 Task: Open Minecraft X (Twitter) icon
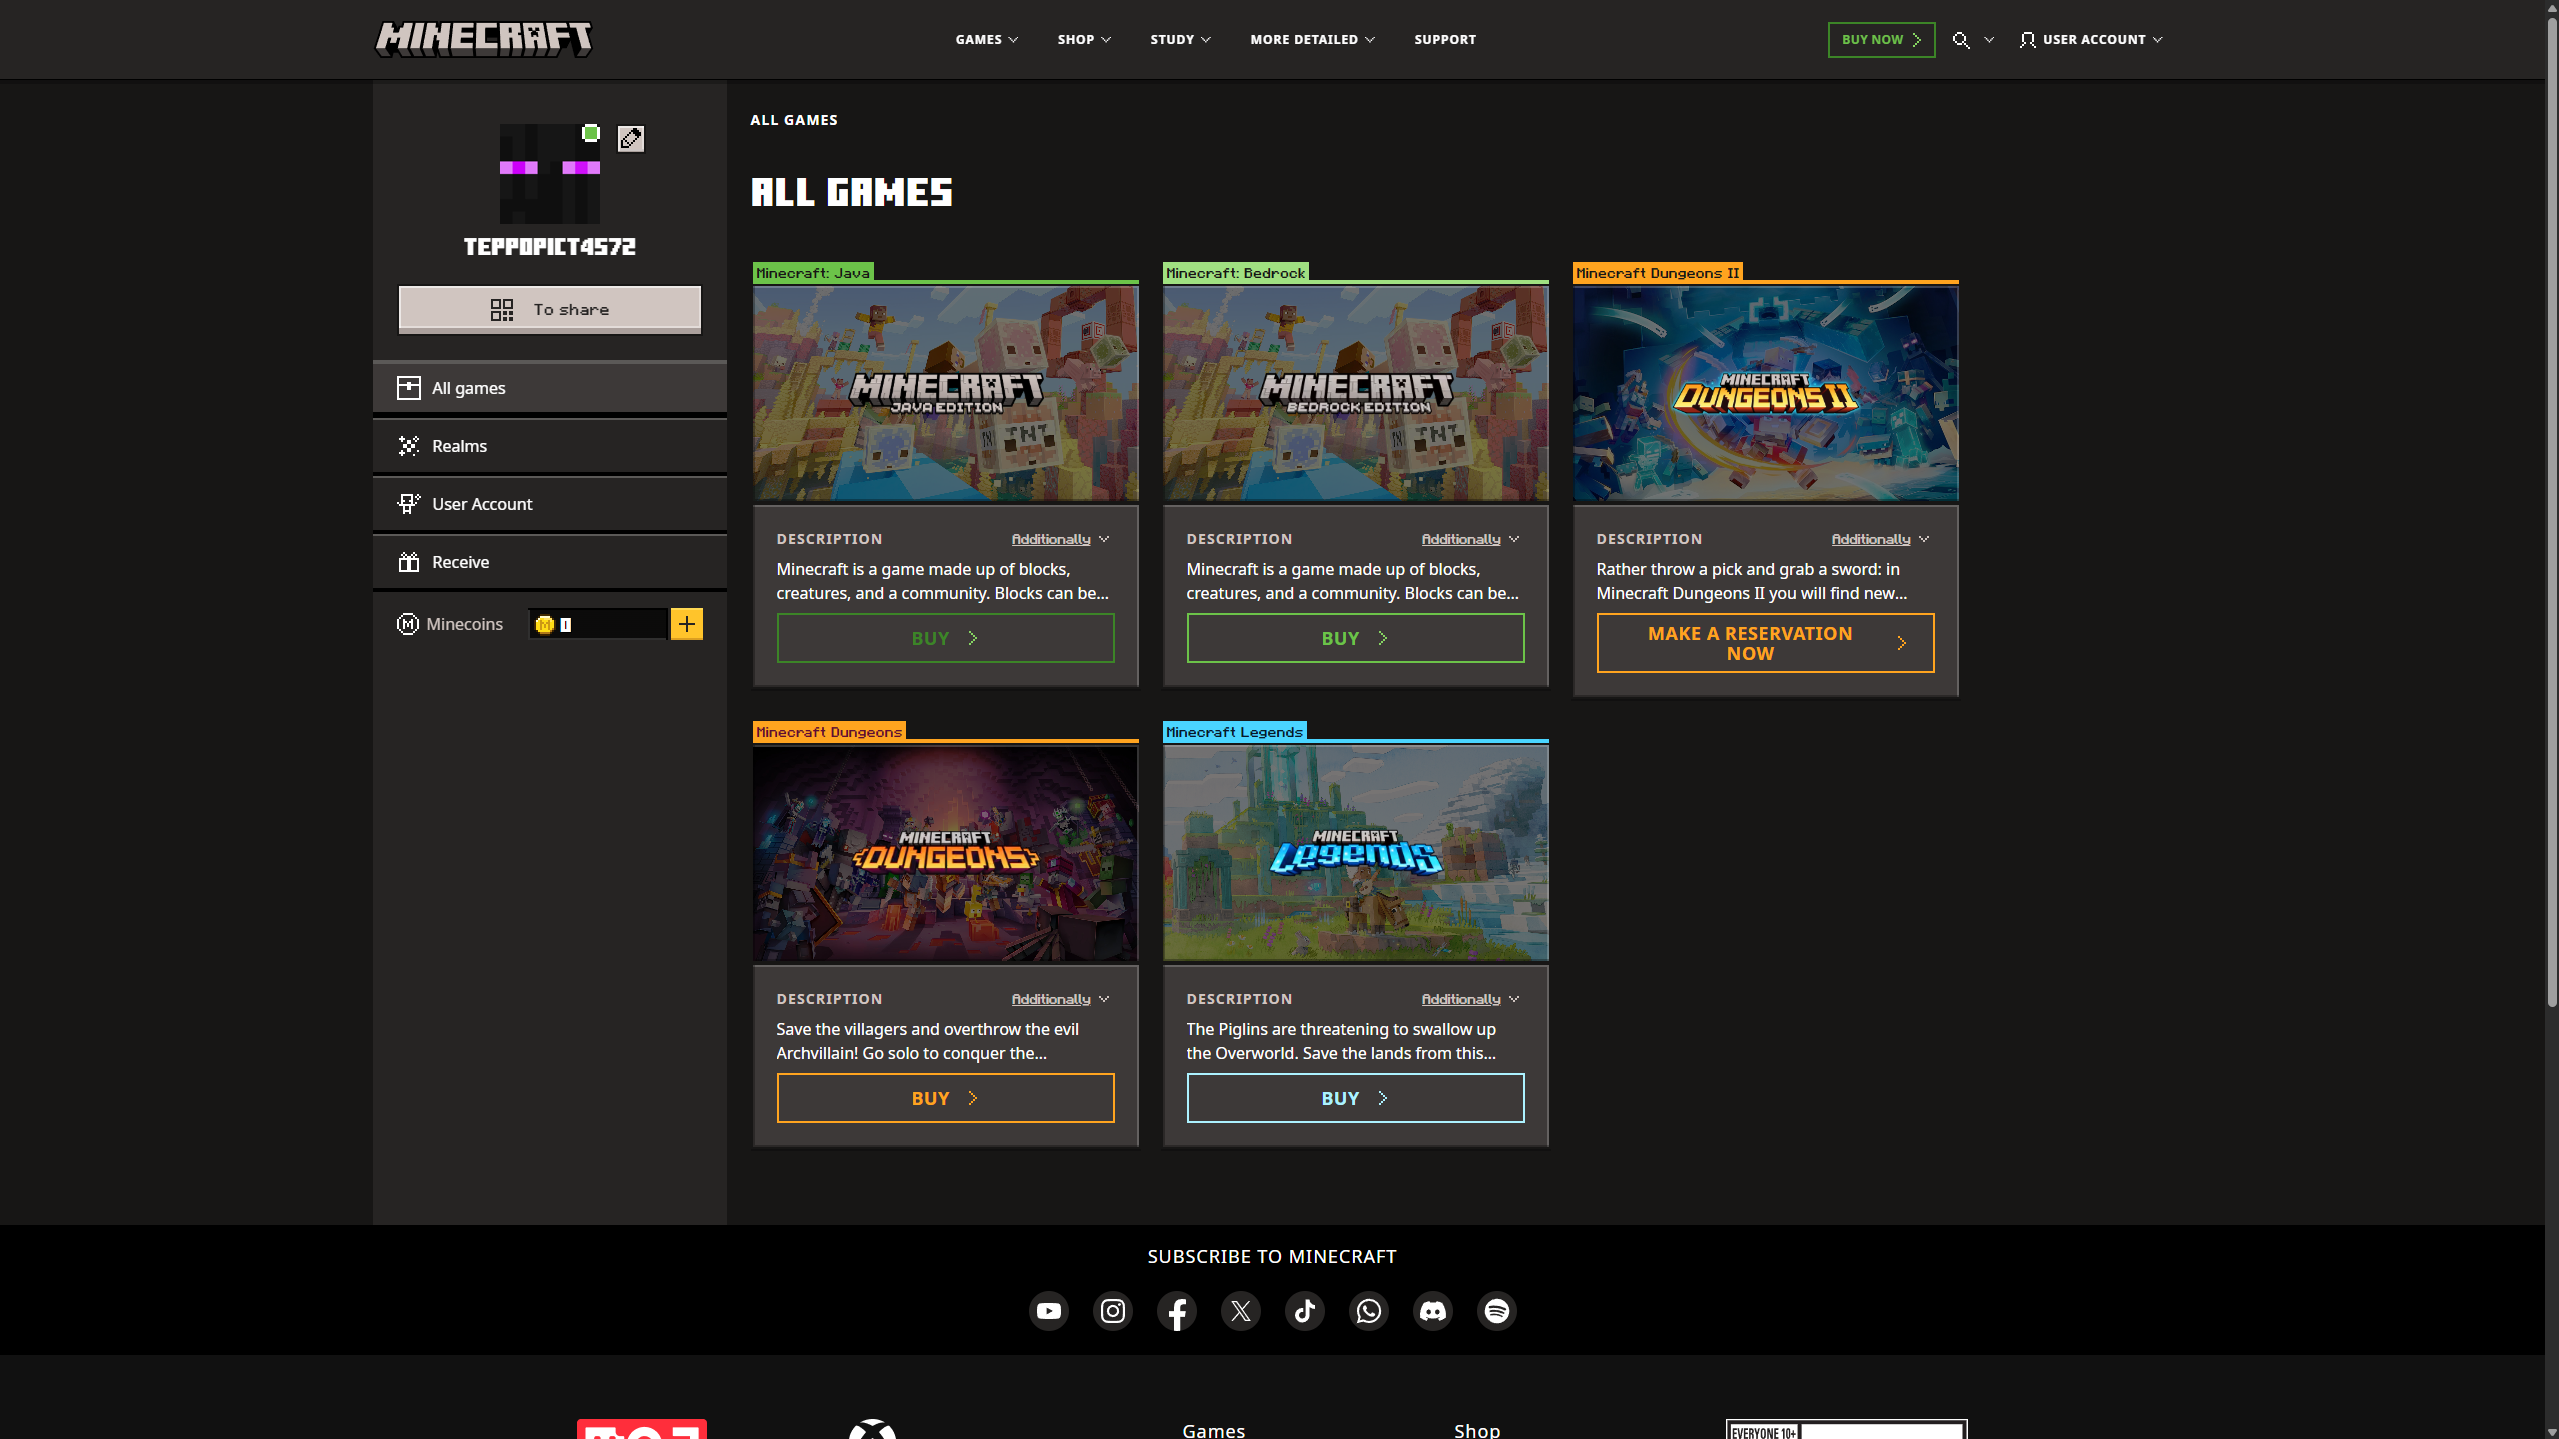point(1240,1311)
